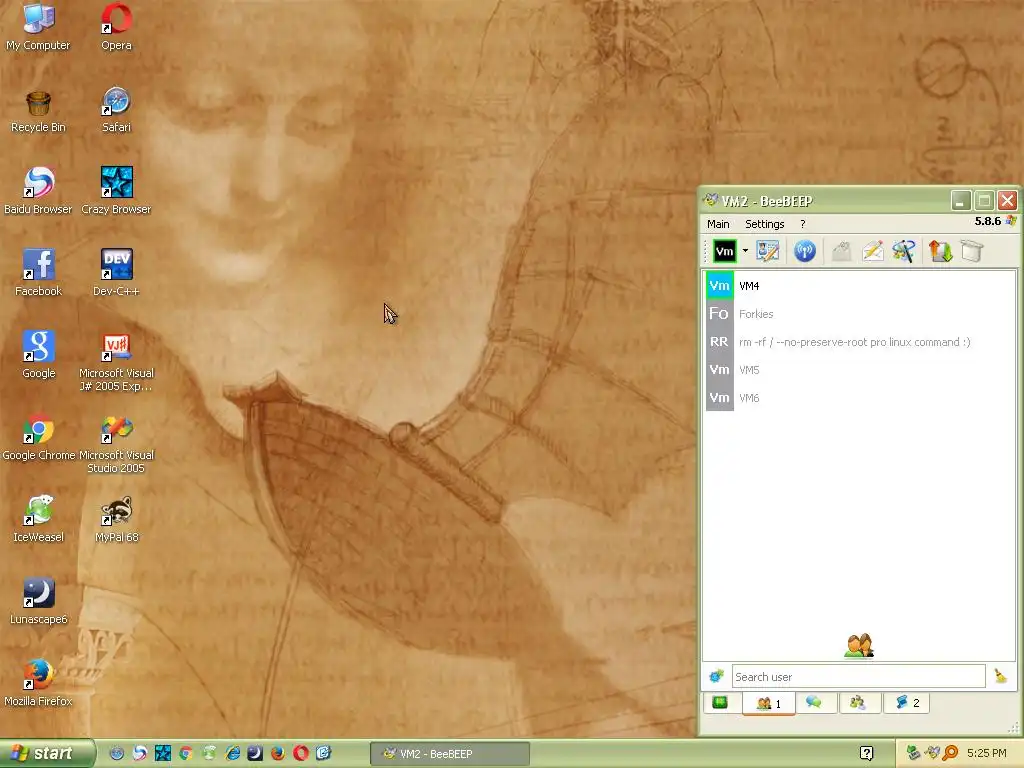The height and width of the screenshot is (768, 1024).
Task: Launch Internet Explorer from quick launch
Action: pos(232,753)
